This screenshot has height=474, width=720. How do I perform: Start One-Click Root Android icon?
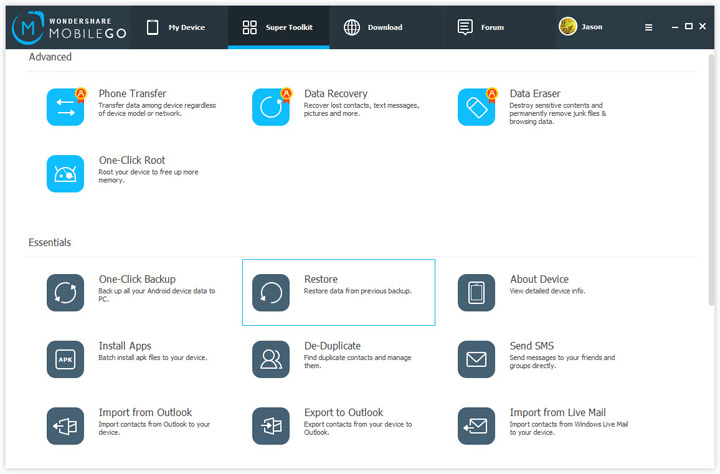[x=65, y=174]
